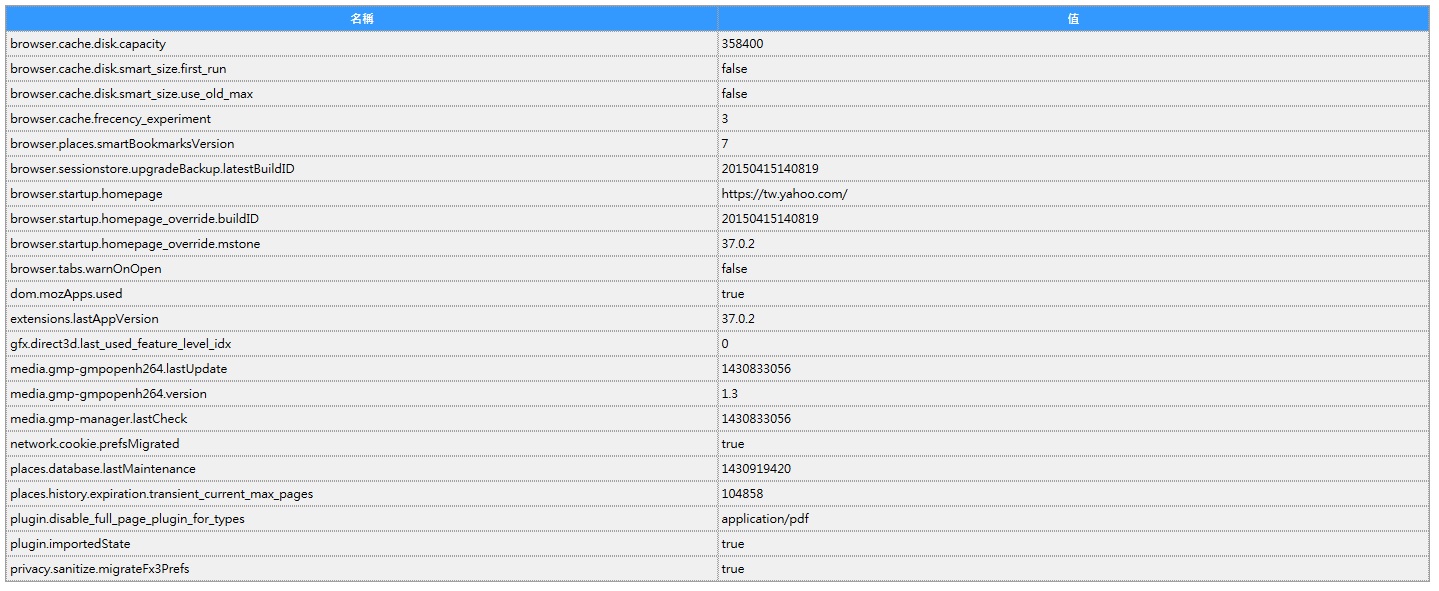This screenshot has width=1439, height=591.
Task: Click the https://tw.yahoo.com/ homepage value
Action: click(784, 194)
